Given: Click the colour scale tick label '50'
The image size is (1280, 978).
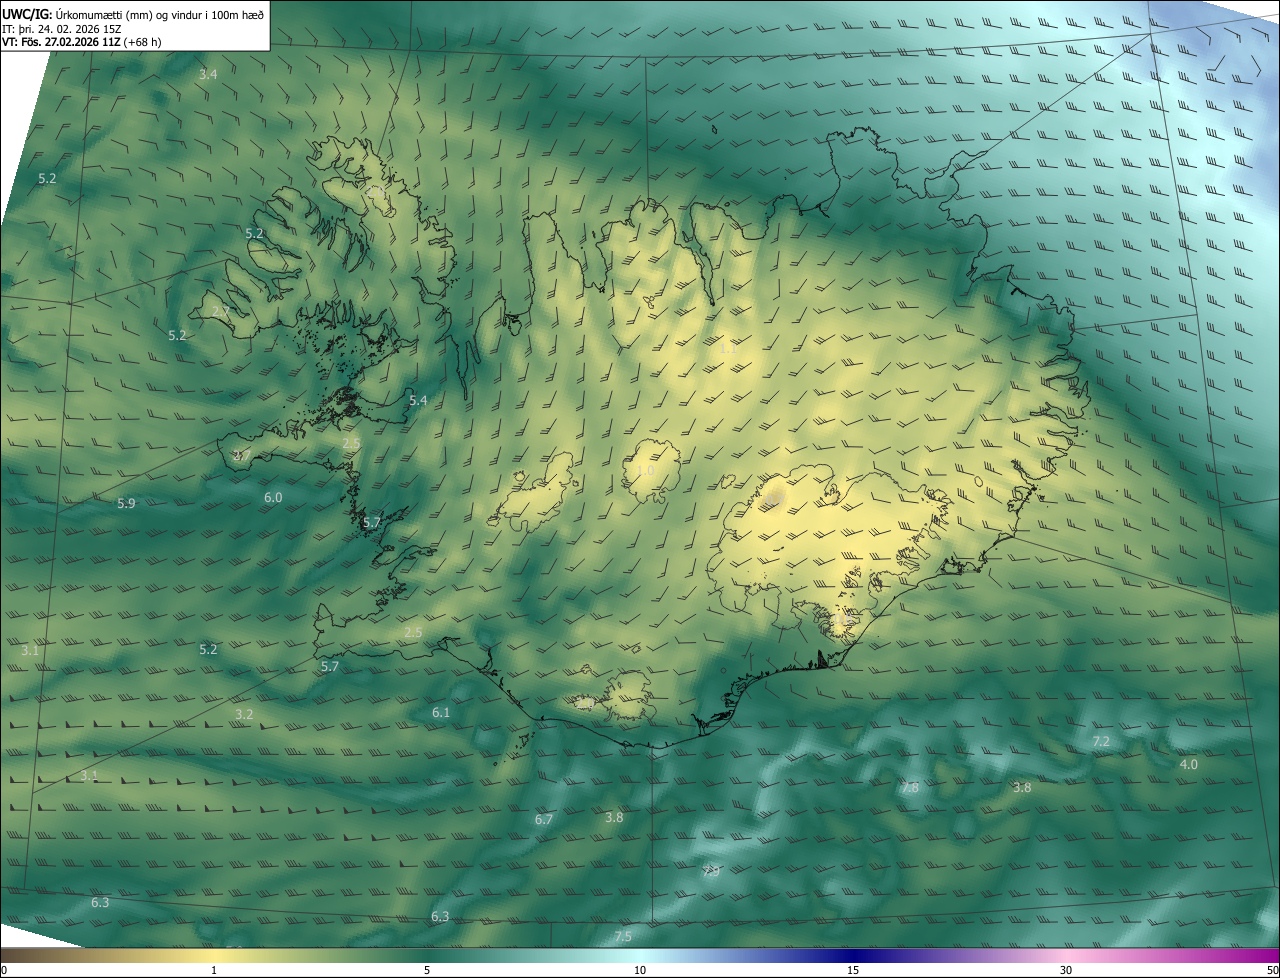Looking at the screenshot, I should click(1272, 970).
